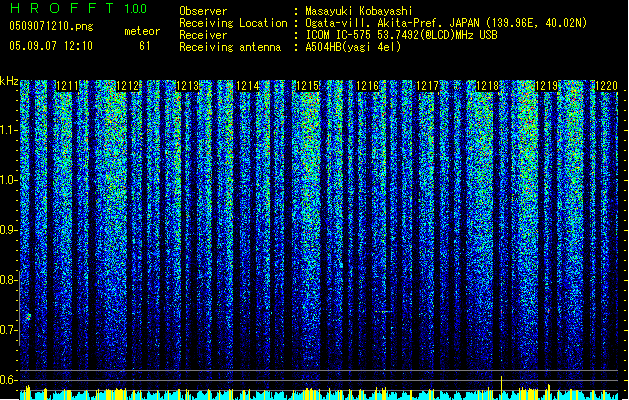The width and height of the screenshot is (629, 400).
Task: Click the 0.6 frequency axis label
Action: 9,380
